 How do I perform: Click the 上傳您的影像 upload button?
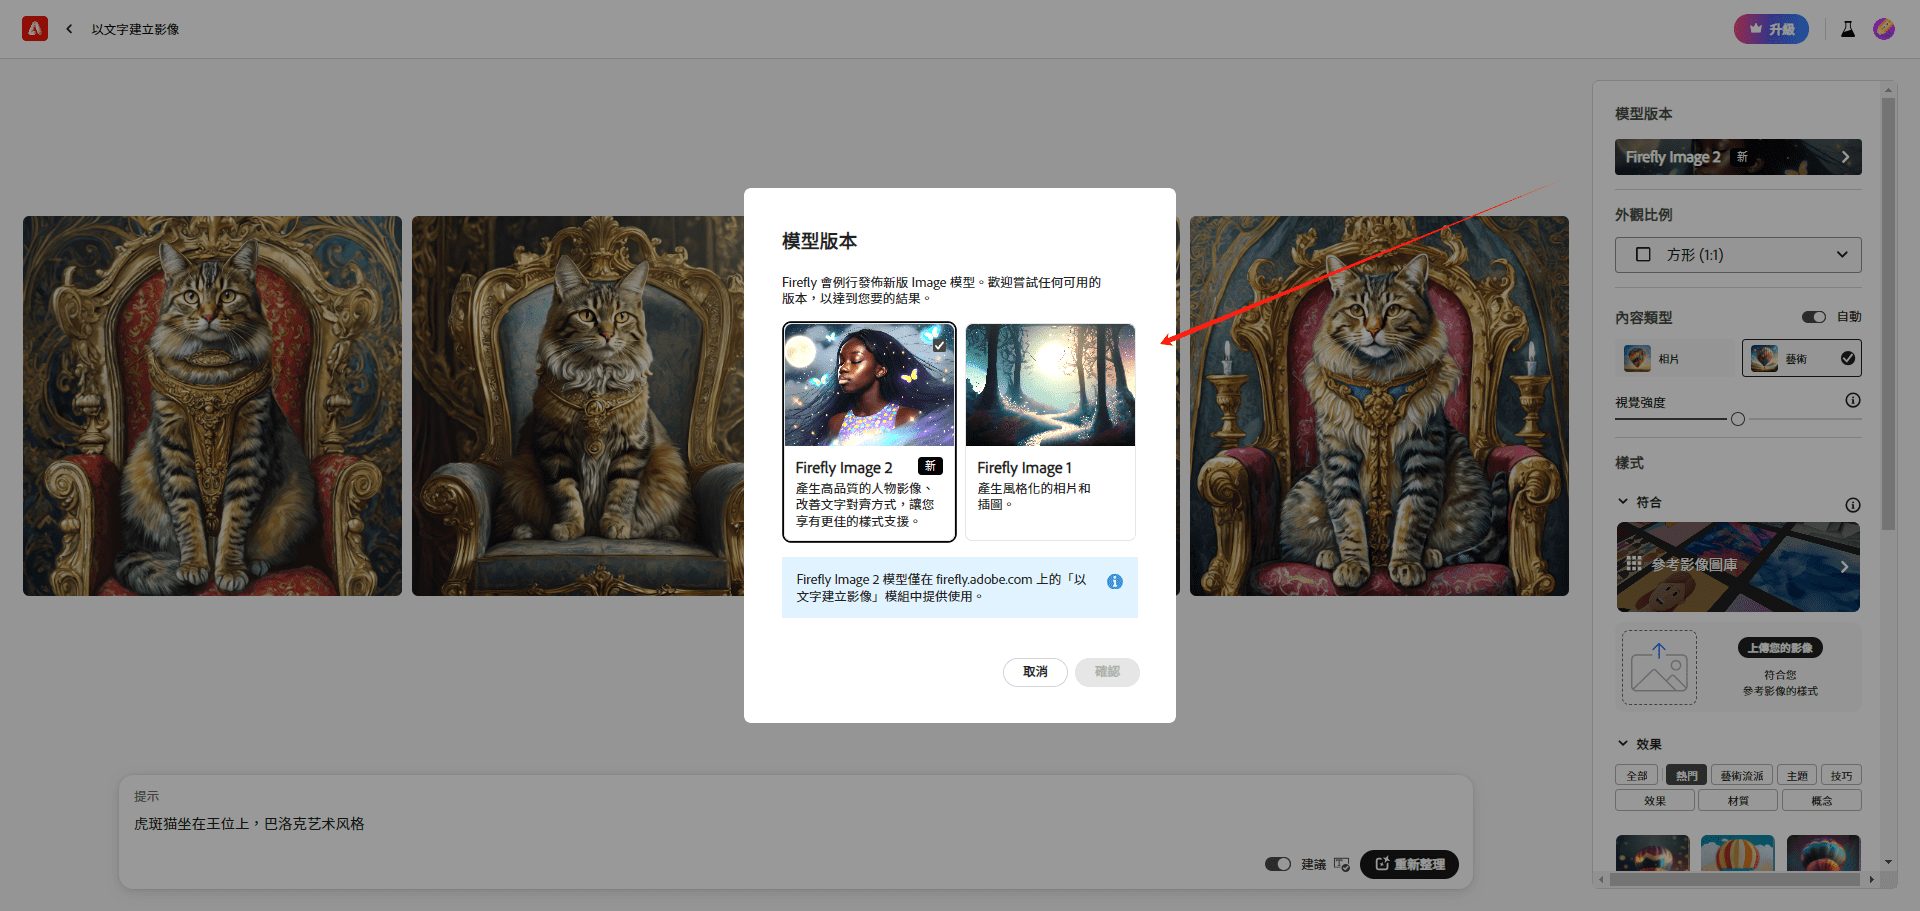[x=1780, y=648]
